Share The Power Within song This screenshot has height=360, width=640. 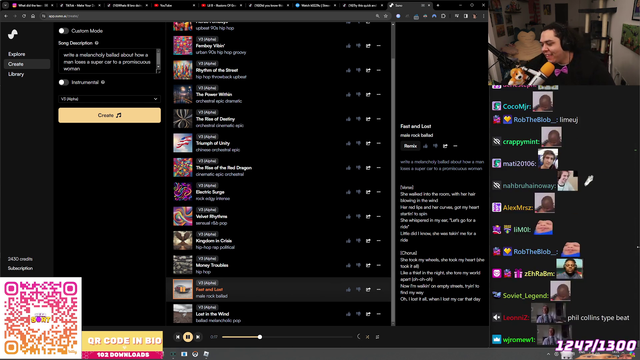pos(368,95)
